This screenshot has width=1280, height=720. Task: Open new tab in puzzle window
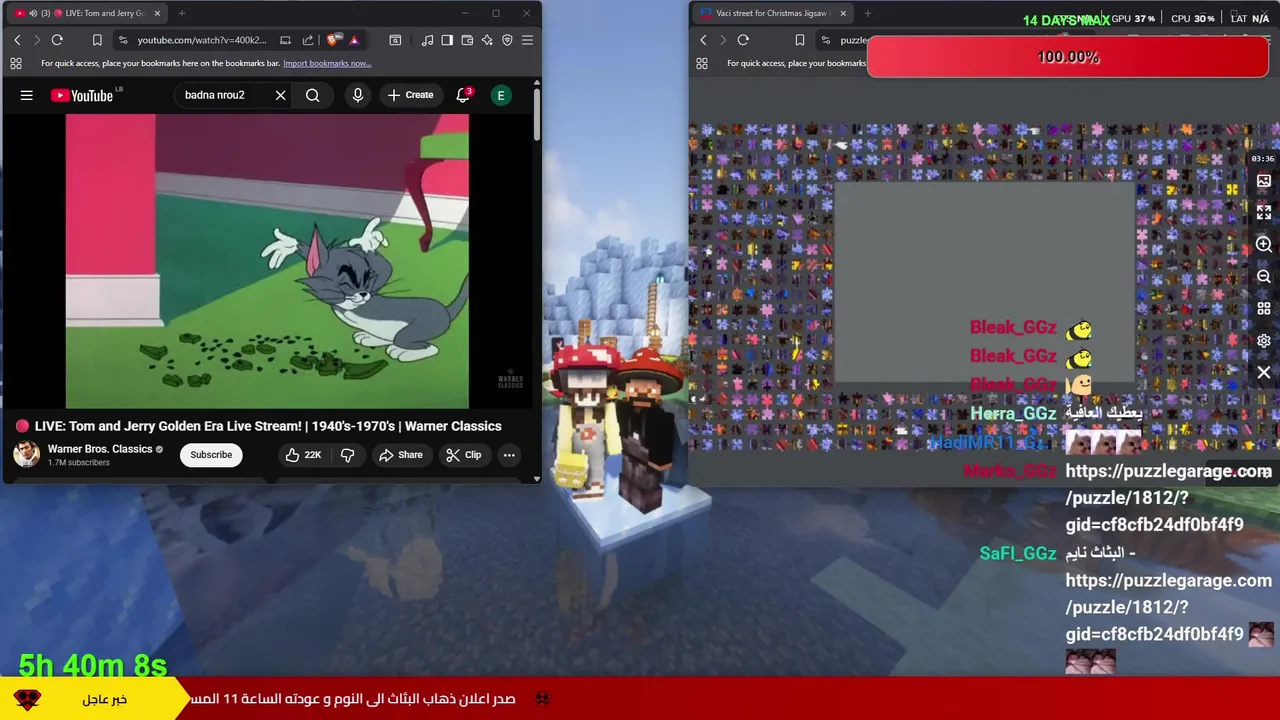[867, 13]
